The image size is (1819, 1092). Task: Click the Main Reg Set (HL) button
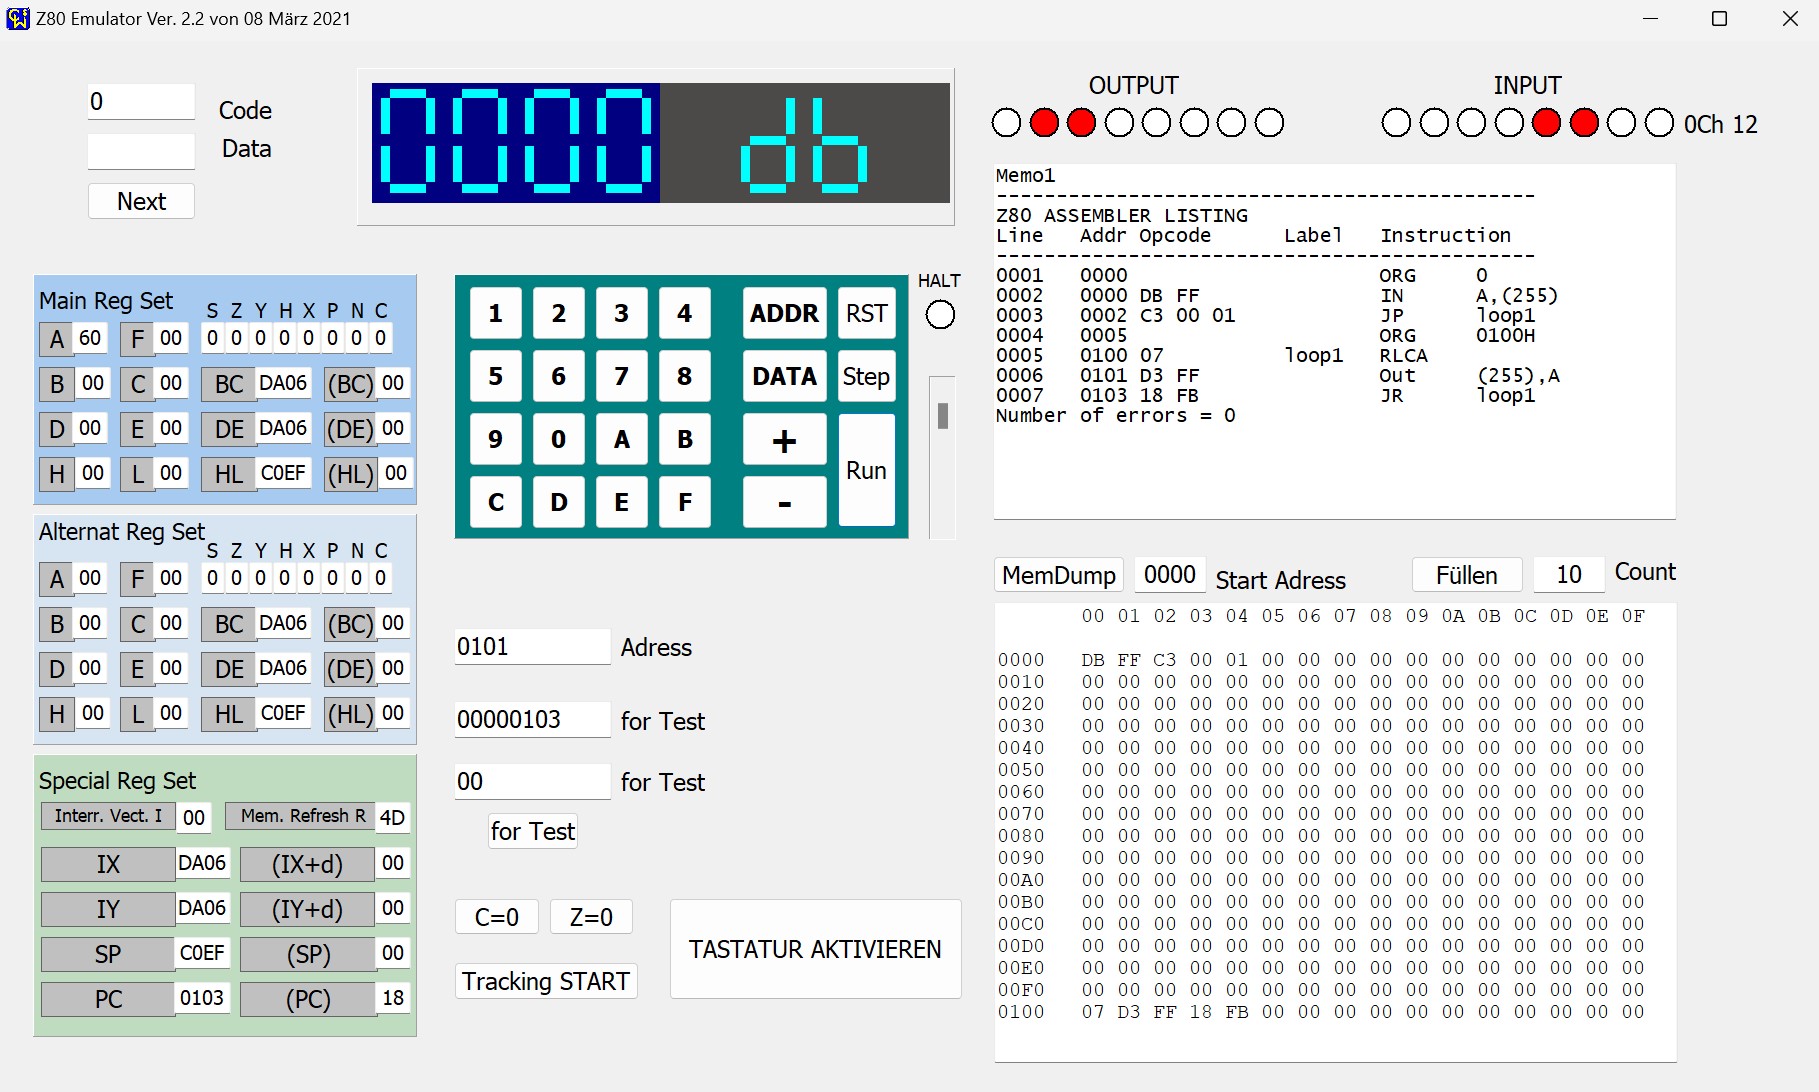[350, 474]
